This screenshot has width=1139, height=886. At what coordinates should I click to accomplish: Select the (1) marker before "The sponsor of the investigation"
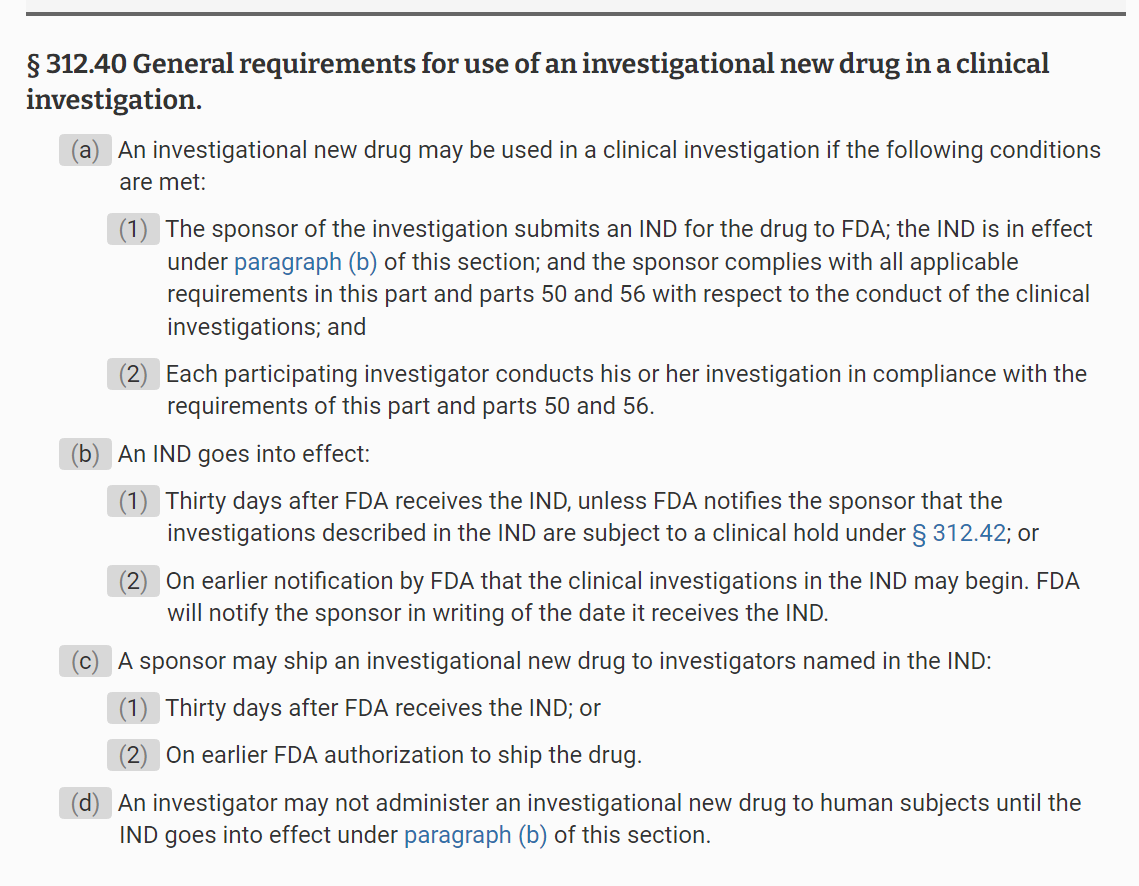point(133,229)
